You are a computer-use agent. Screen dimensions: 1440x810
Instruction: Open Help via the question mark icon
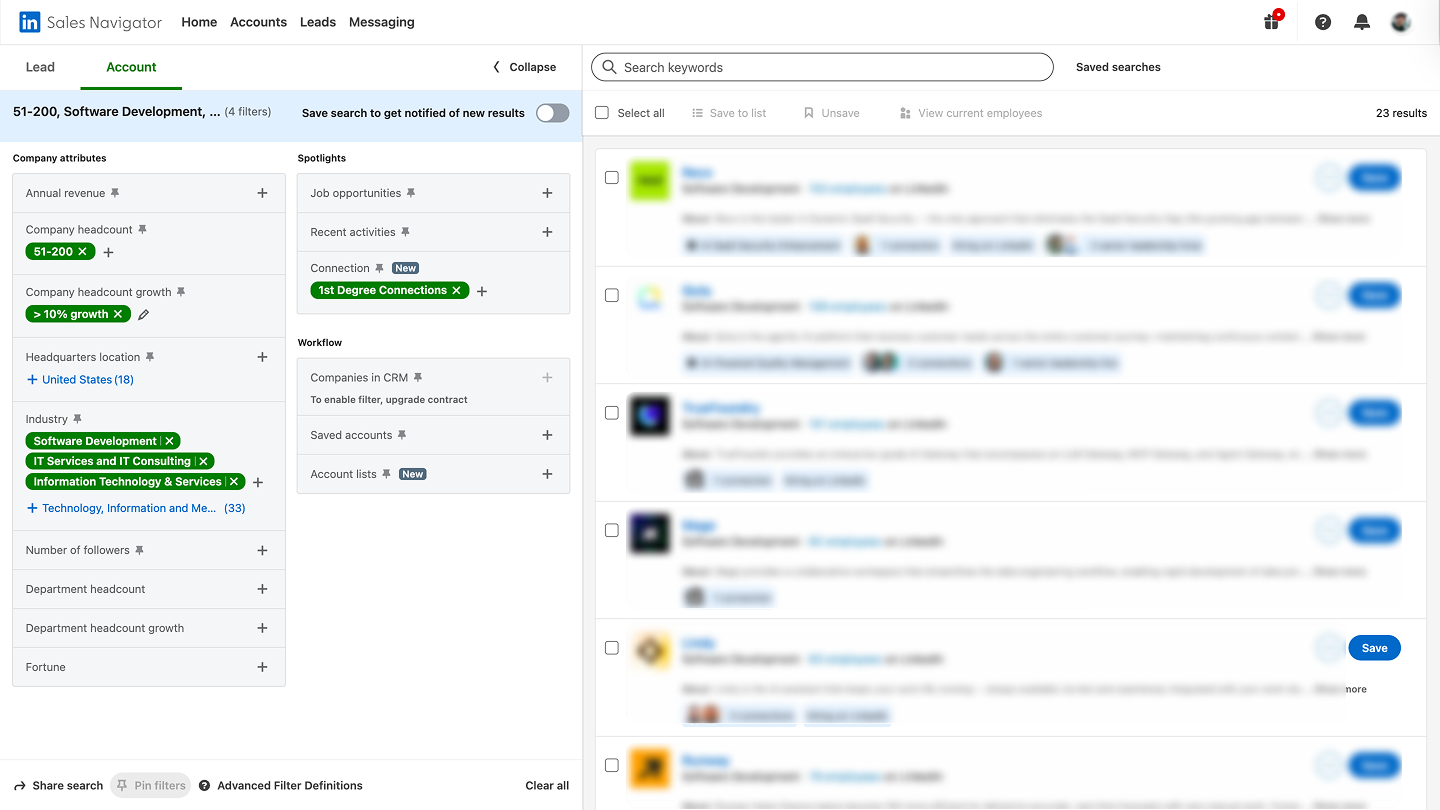pyautogui.click(x=1322, y=21)
